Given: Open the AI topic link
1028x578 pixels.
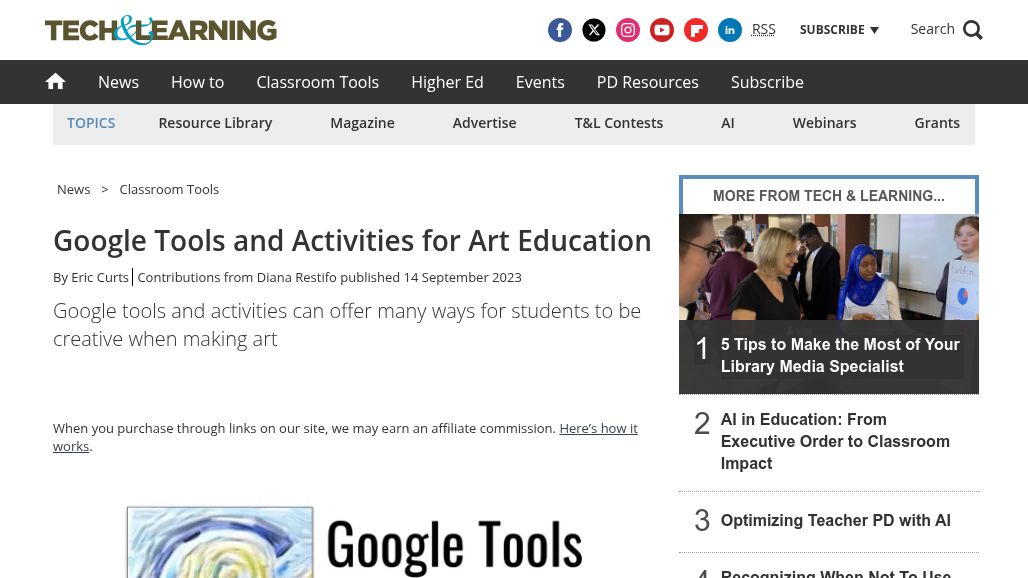Looking at the screenshot, I should click(x=728, y=123).
